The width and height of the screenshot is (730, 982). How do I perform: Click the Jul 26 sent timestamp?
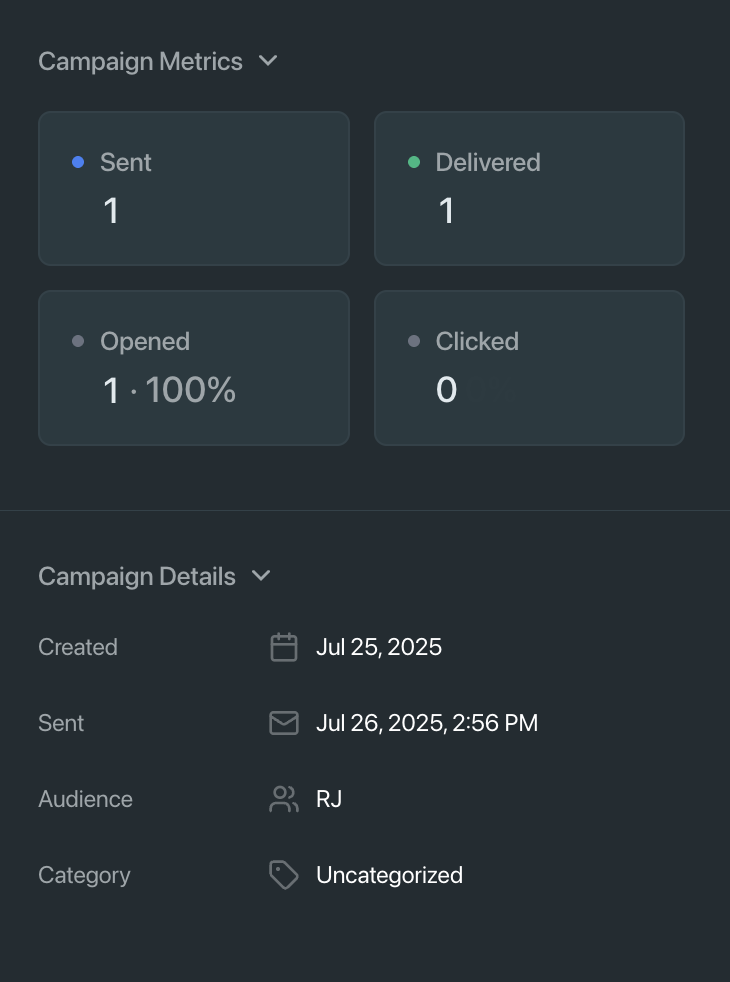pos(427,723)
